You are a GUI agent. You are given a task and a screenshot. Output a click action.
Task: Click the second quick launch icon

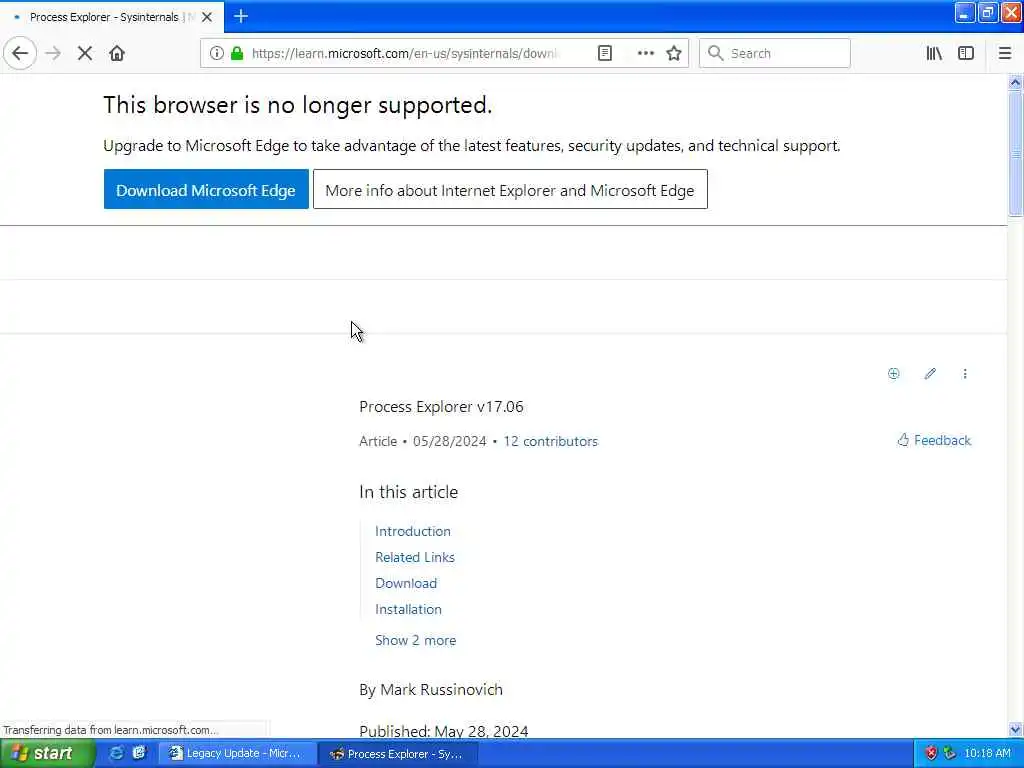[x=139, y=753]
